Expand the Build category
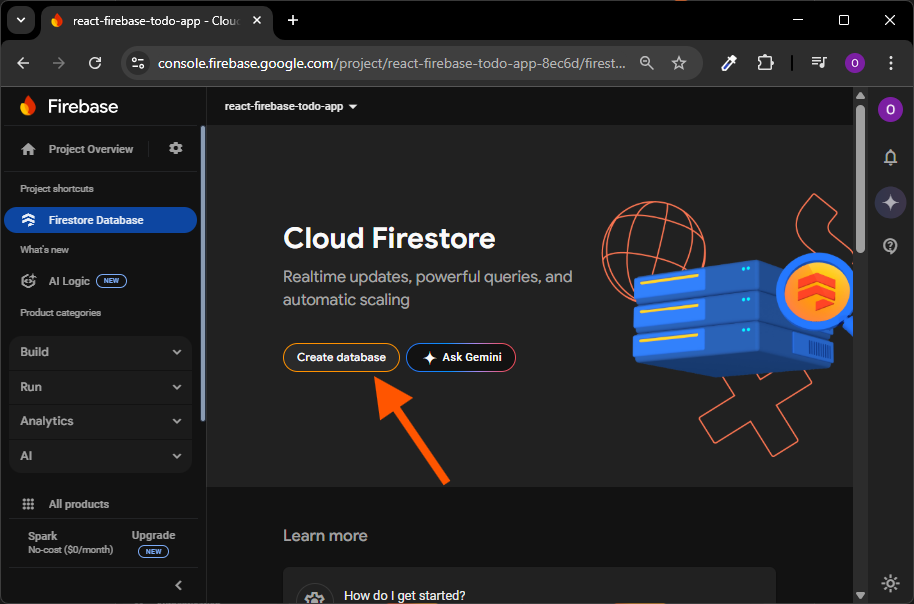Viewport: 914px width, 604px height. 100,352
